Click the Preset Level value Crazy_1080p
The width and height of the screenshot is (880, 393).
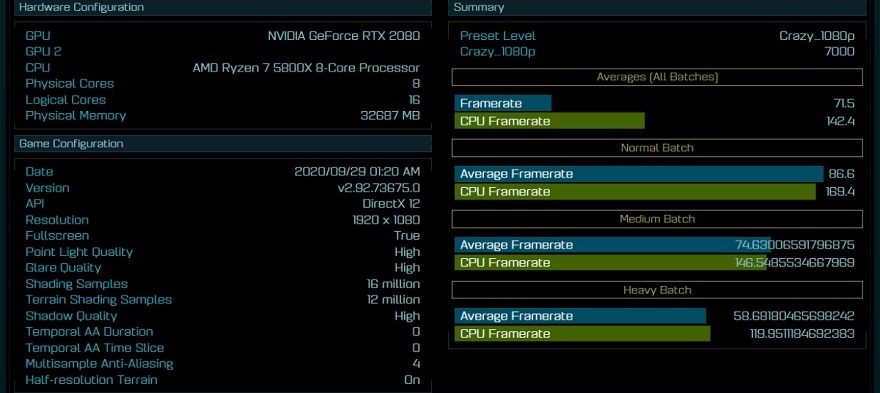[x=817, y=36]
